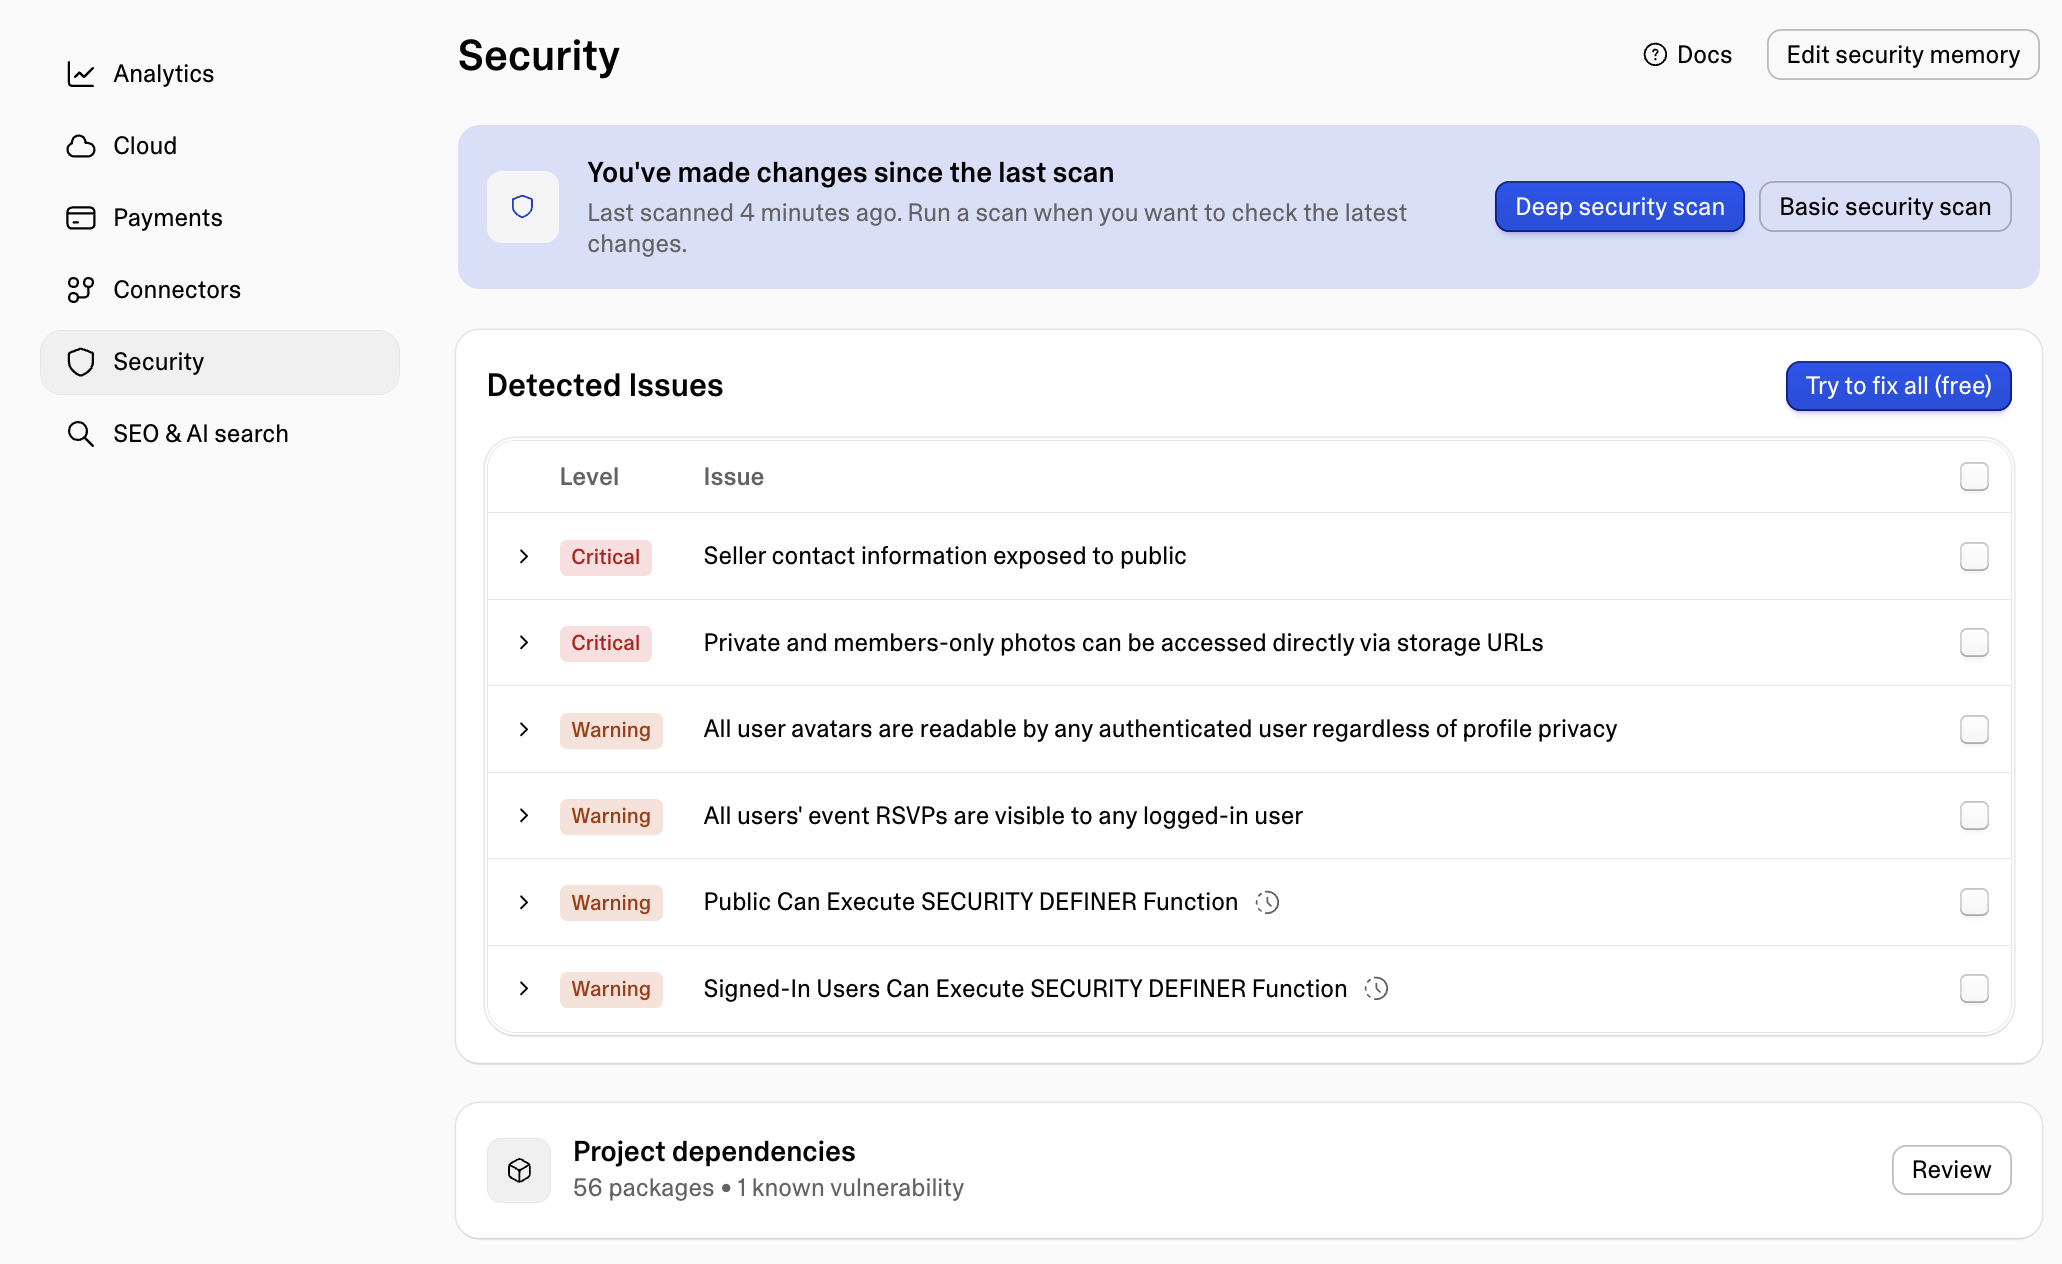
Task: Click the SEO magnifier icon in sidebar
Action: 81,434
